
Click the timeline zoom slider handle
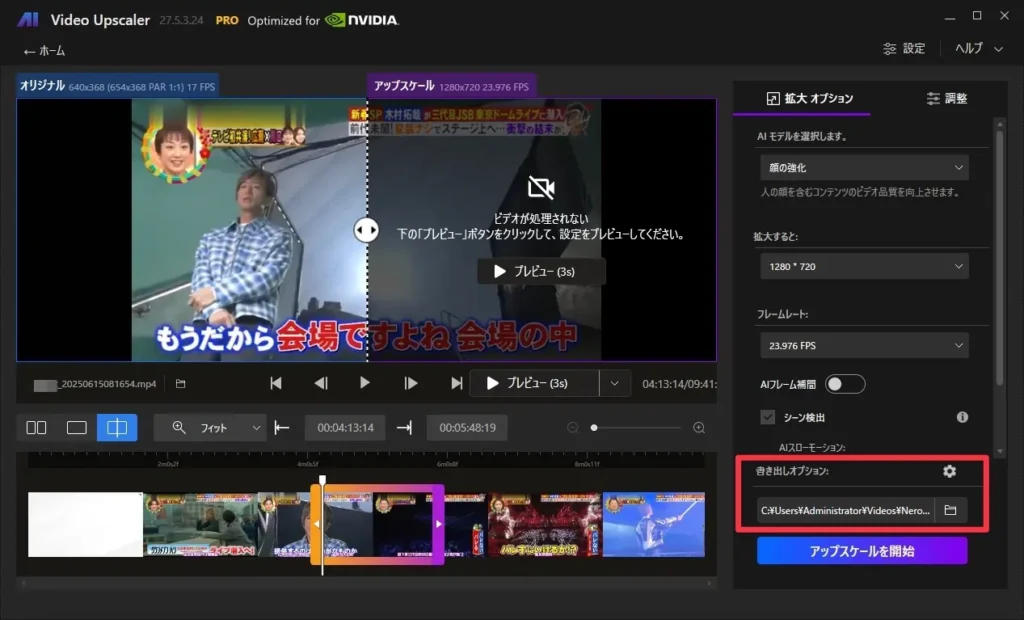pos(594,428)
